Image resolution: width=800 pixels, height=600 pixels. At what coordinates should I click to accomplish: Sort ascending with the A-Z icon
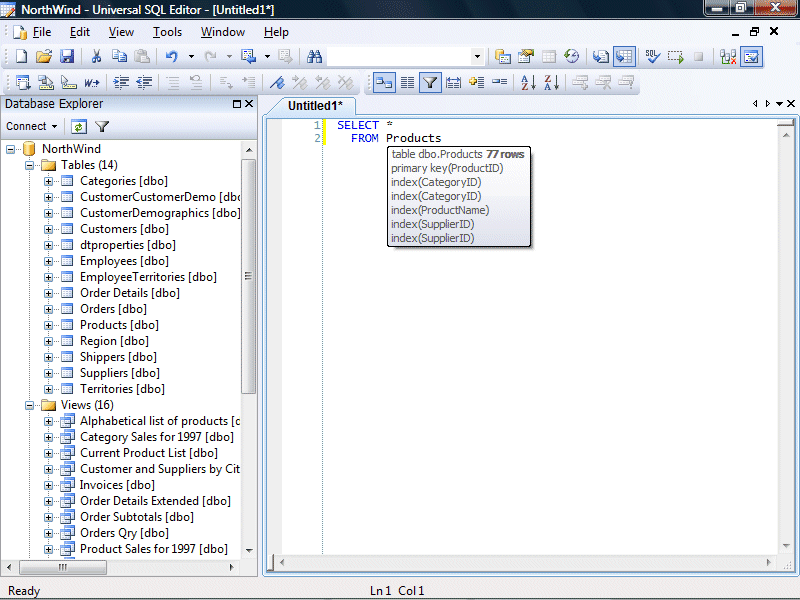coord(527,83)
